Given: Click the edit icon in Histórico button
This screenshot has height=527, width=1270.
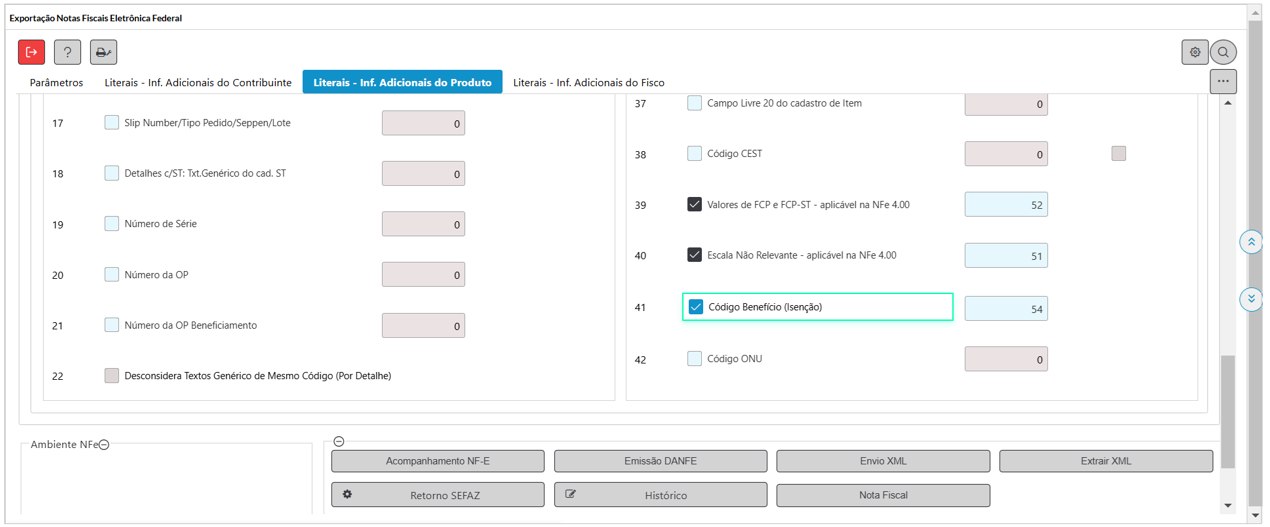Looking at the screenshot, I should (x=571, y=494).
